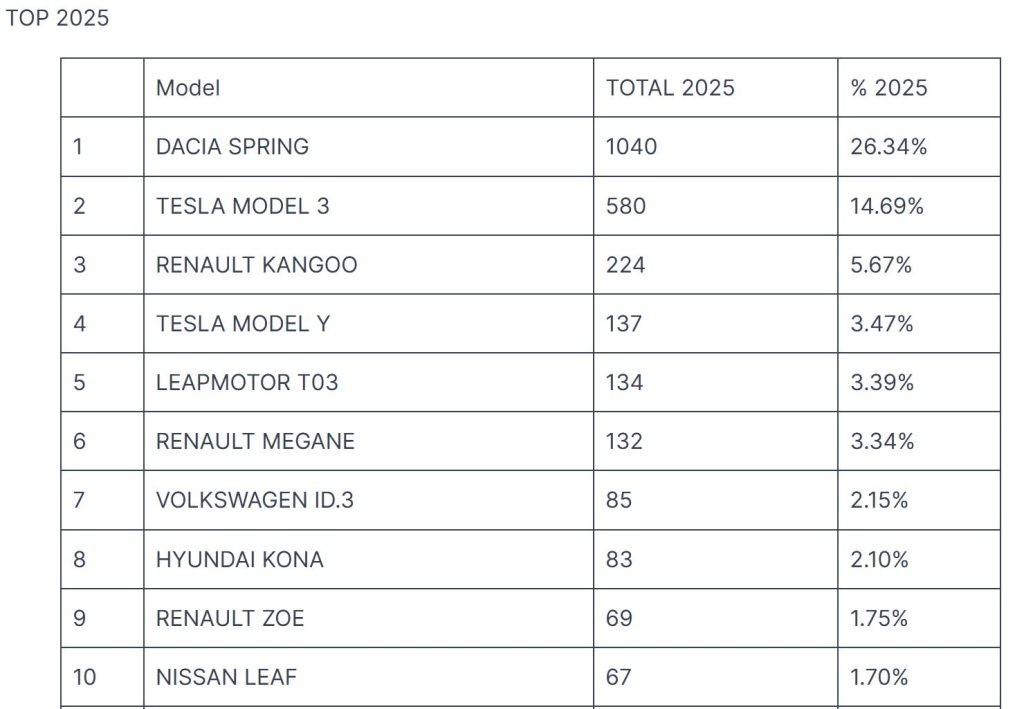Select the DACIA SPRING model cell
The height and width of the screenshot is (709, 1024).
(x=232, y=147)
